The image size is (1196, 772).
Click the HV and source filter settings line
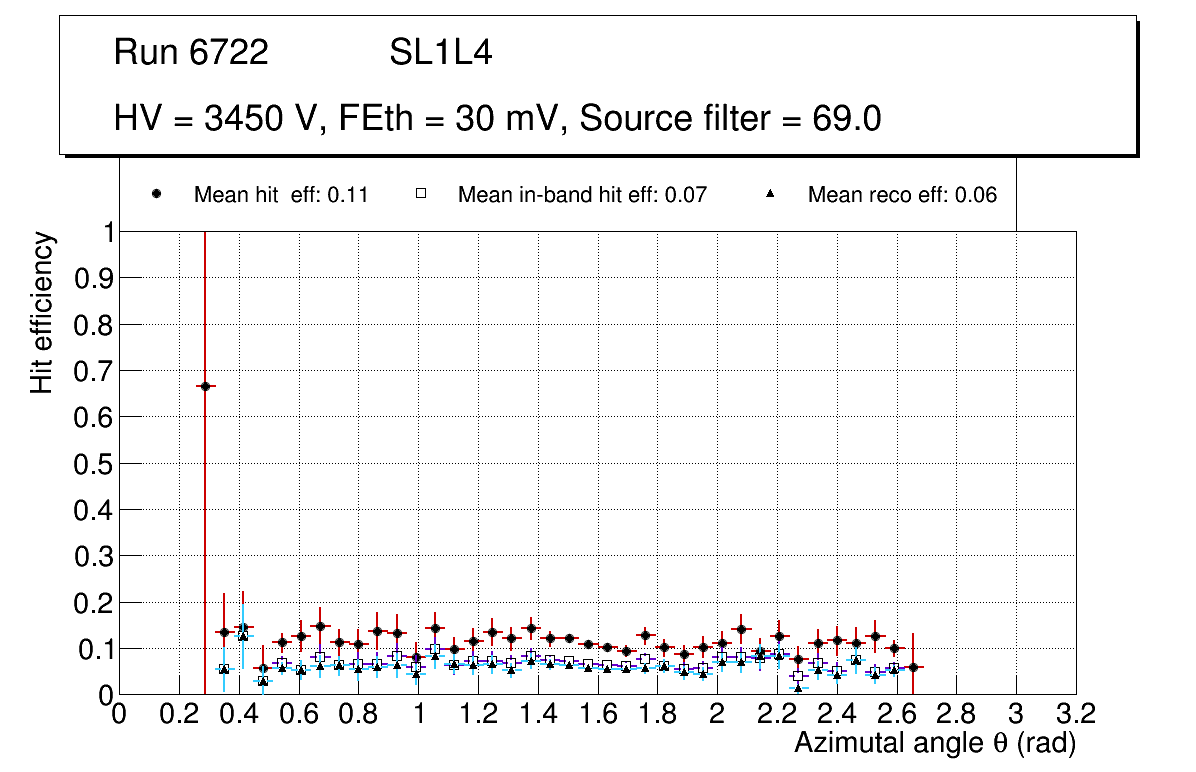coord(497,119)
